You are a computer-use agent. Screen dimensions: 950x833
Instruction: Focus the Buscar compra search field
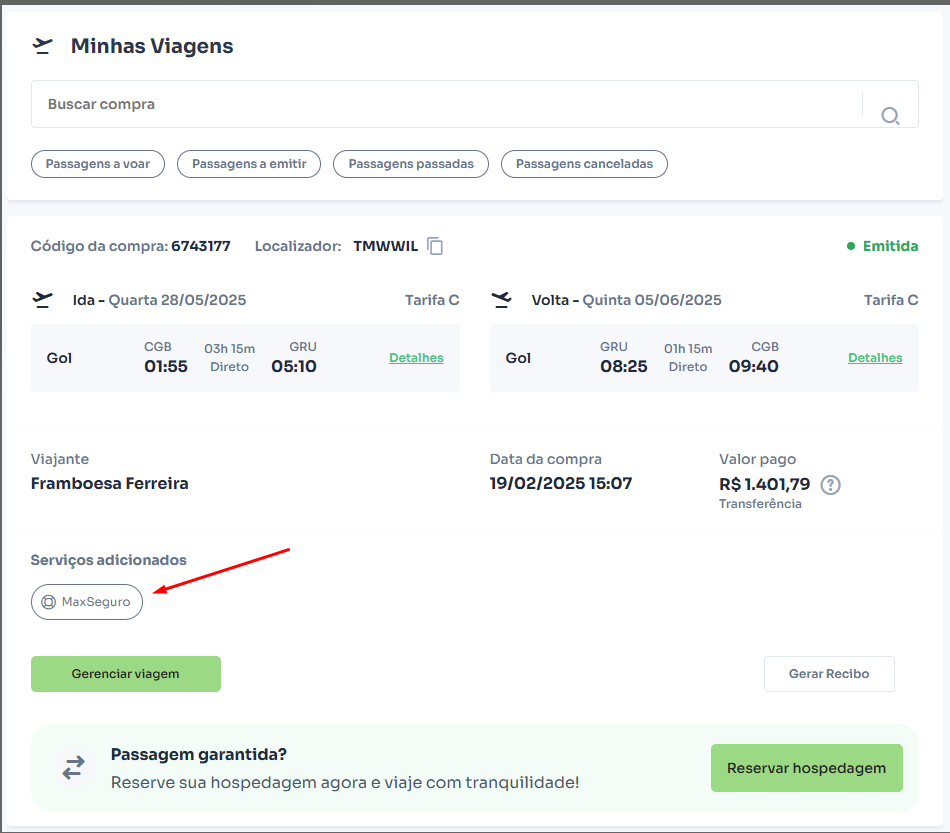pos(447,104)
